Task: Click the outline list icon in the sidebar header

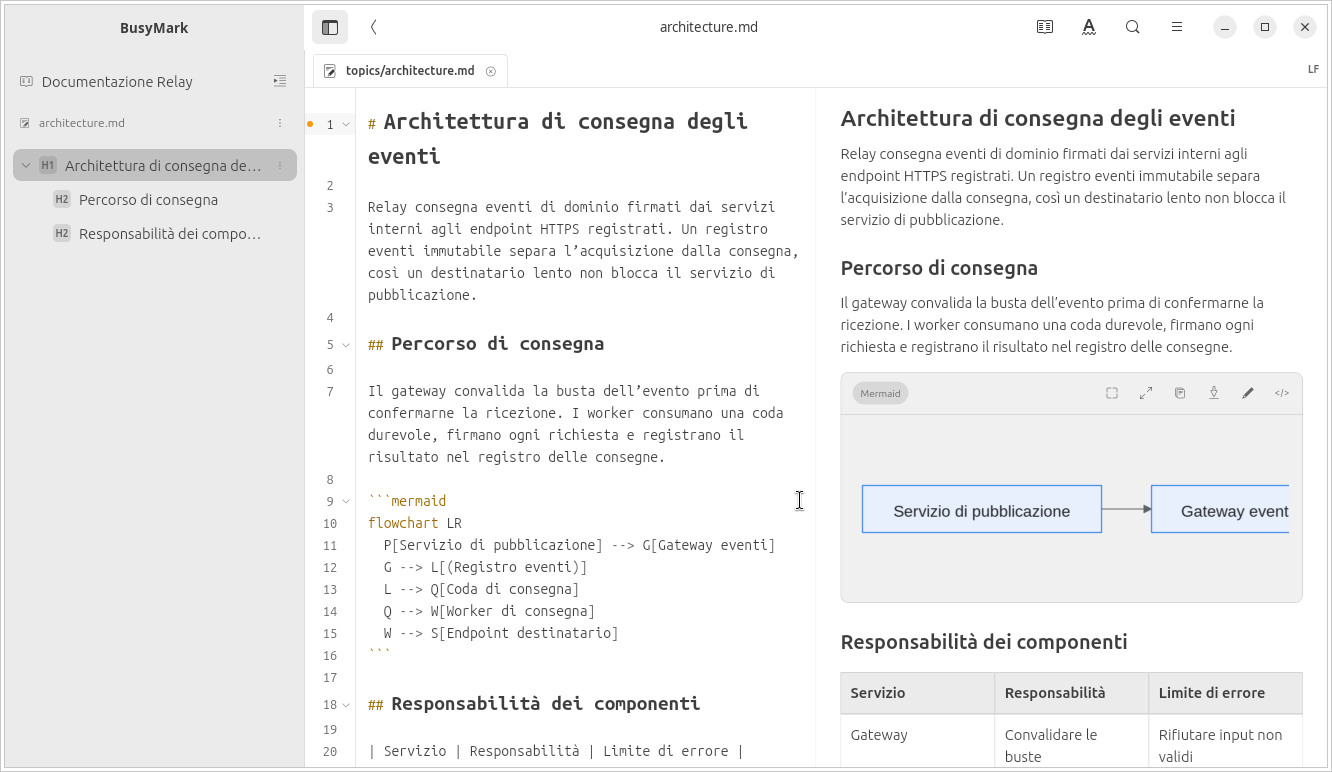Action: (280, 81)
